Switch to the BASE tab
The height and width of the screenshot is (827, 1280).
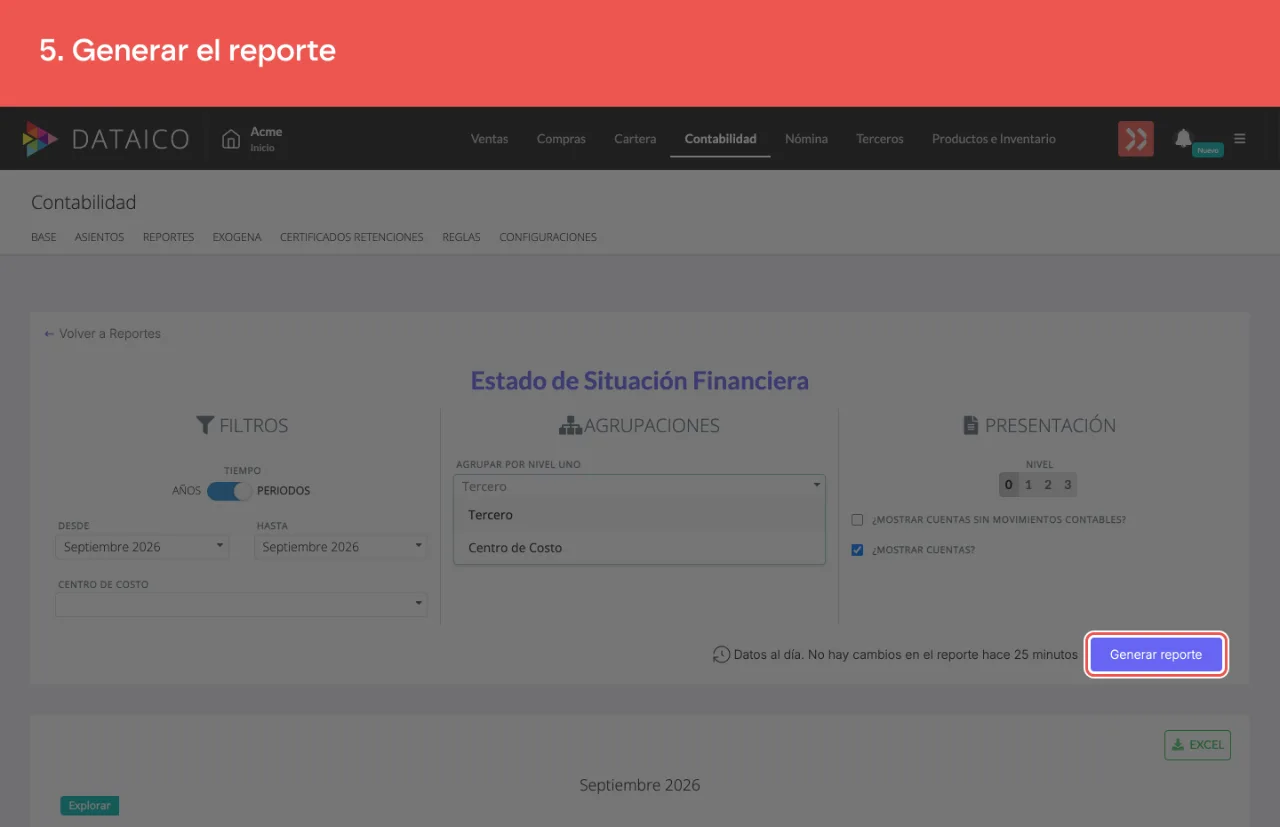[44, 238]
